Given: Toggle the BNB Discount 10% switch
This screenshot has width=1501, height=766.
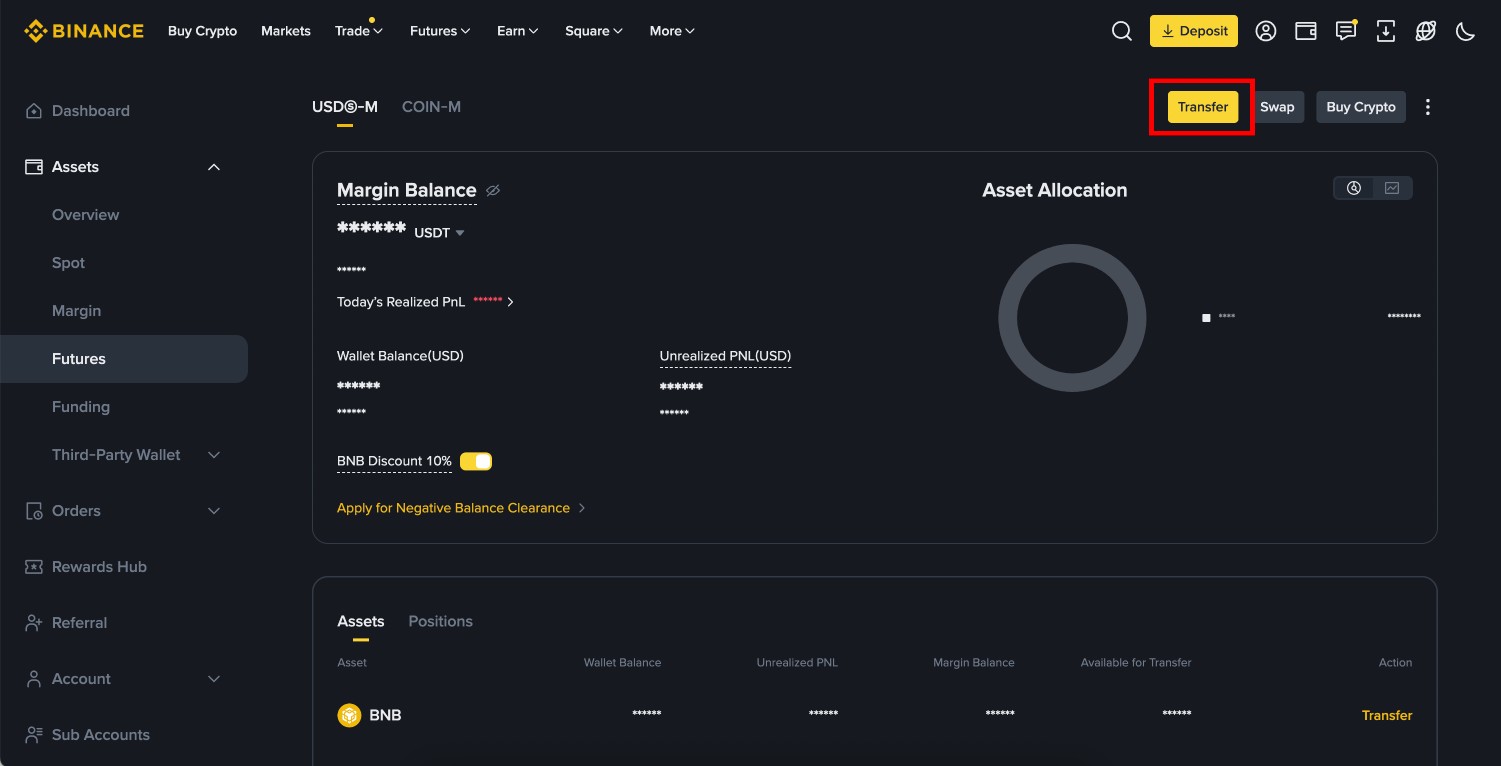Looking at the screenshot, I should click(x=476, y=461).
